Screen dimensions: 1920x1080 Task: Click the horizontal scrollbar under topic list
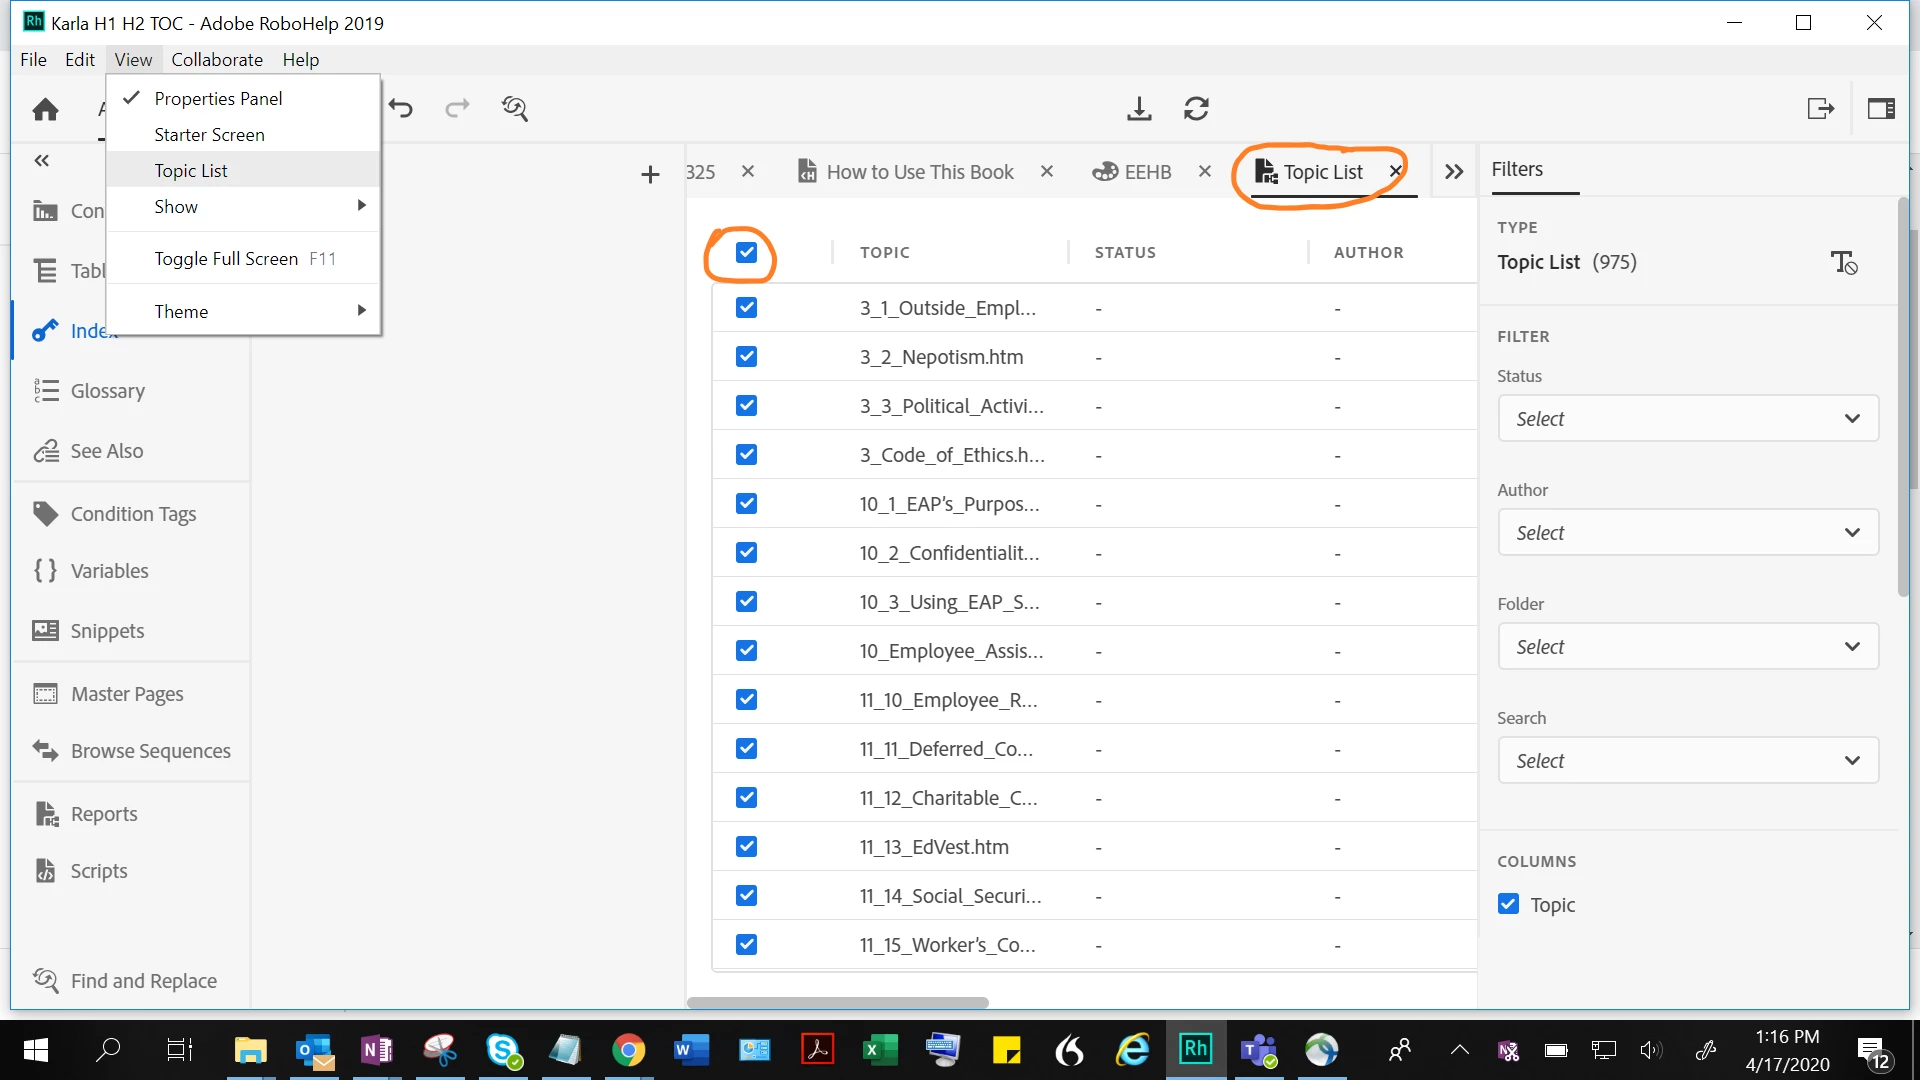[837, 1002]
